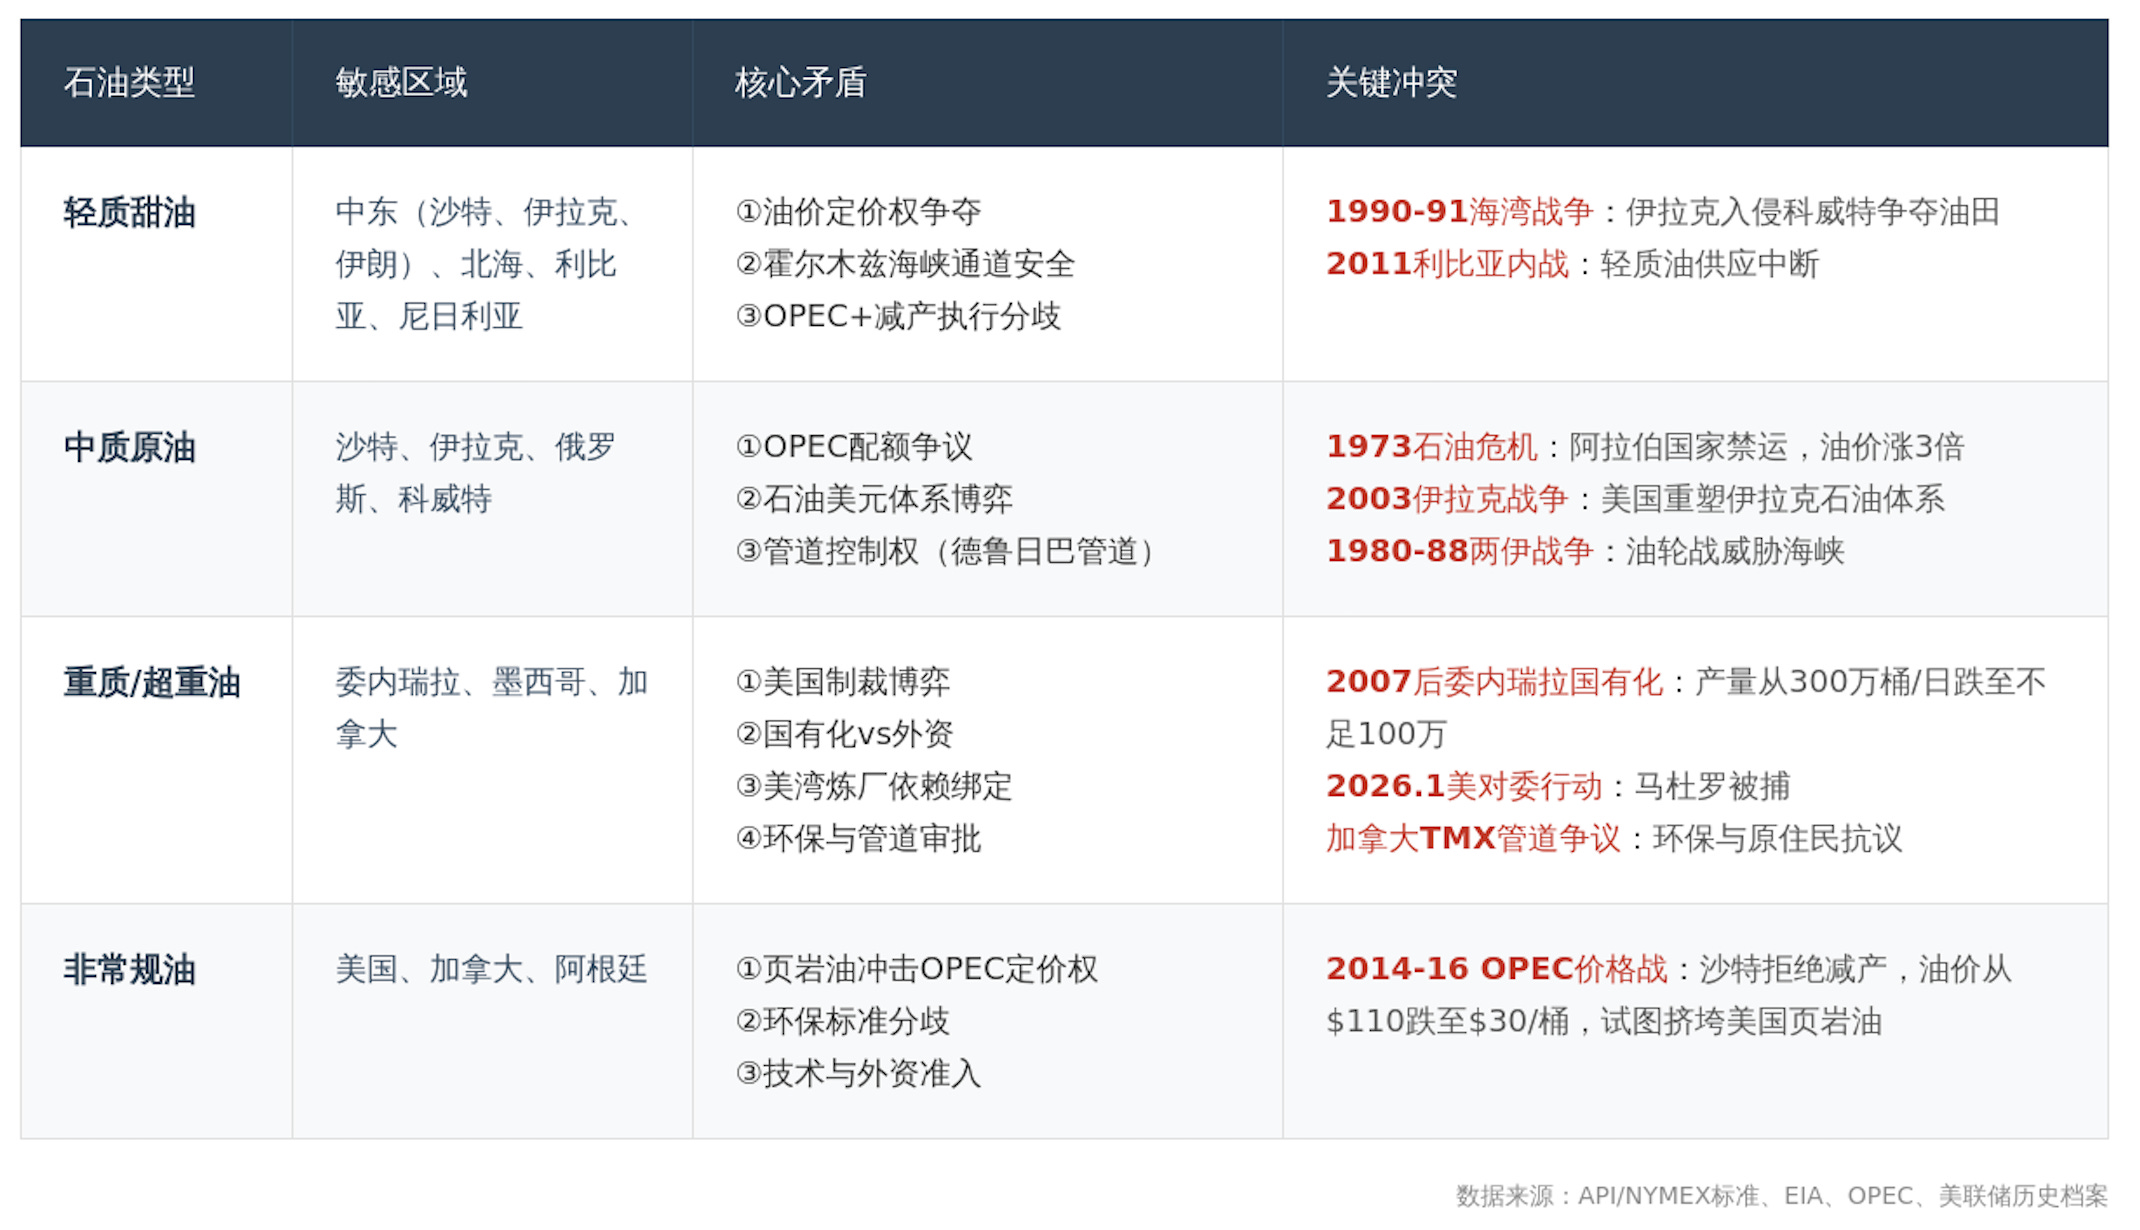Click the red 2026.1美对委行动 text
The width and height of the screenshot is (2140, 1230).
pyautogui.click(x=1464, y=786)
